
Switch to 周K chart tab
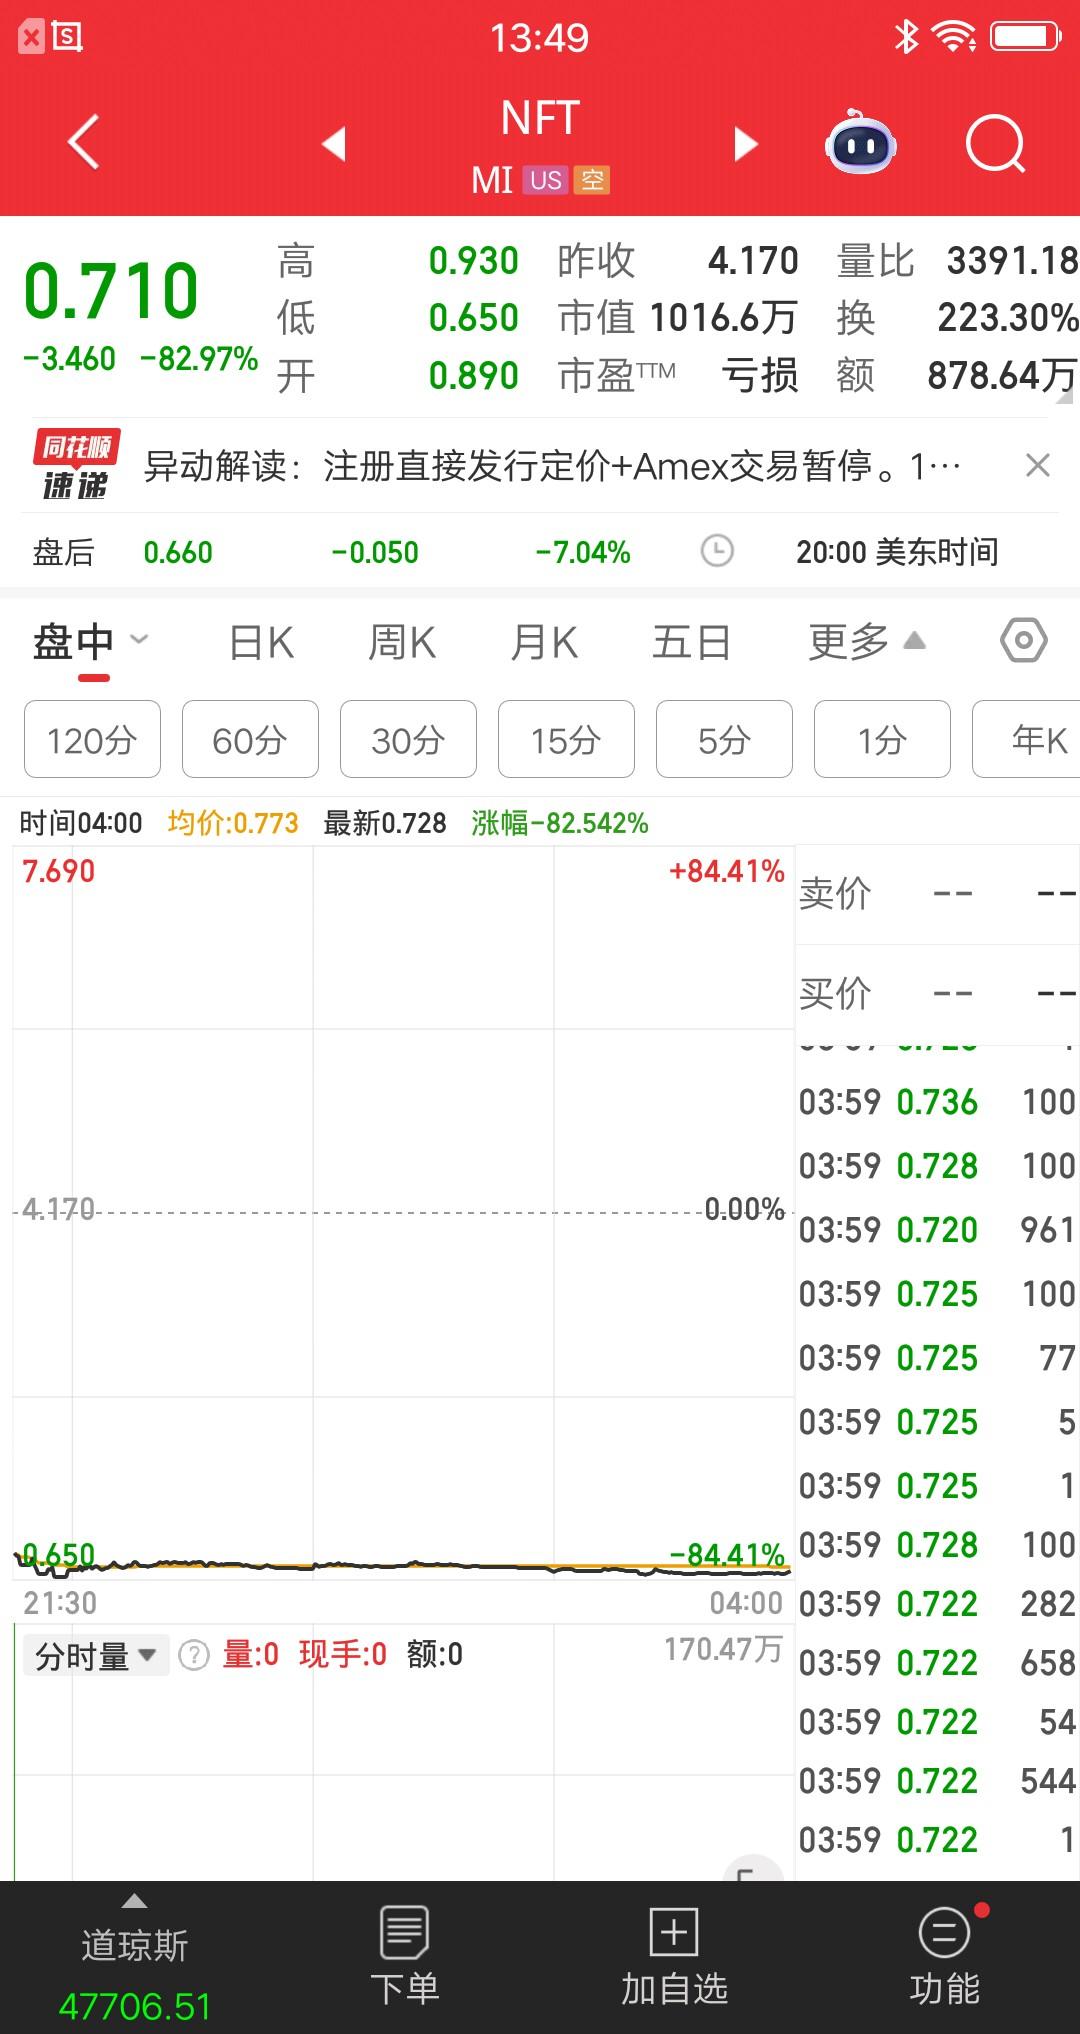pyautogui.click(x=402, y=642)
